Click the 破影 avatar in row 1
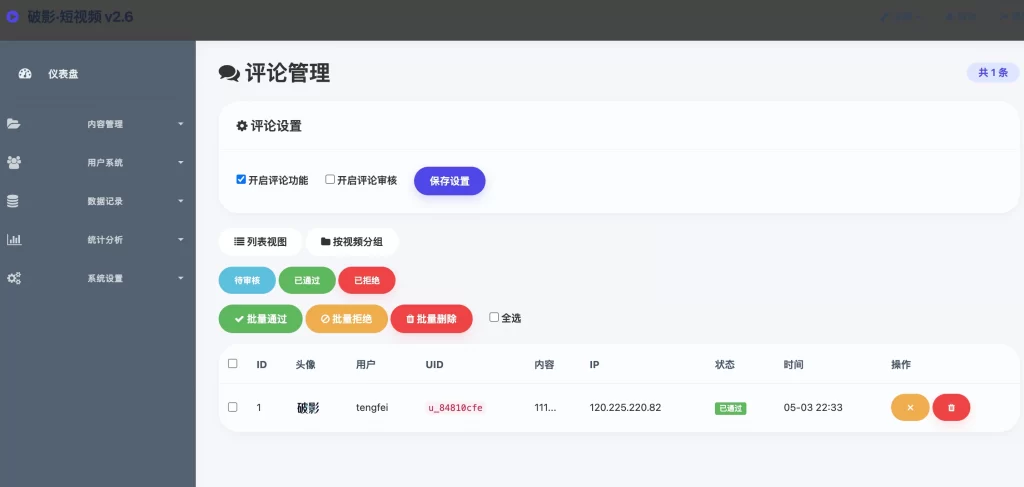The width and height of the screenshot is (1024, 487). [308, 408]
